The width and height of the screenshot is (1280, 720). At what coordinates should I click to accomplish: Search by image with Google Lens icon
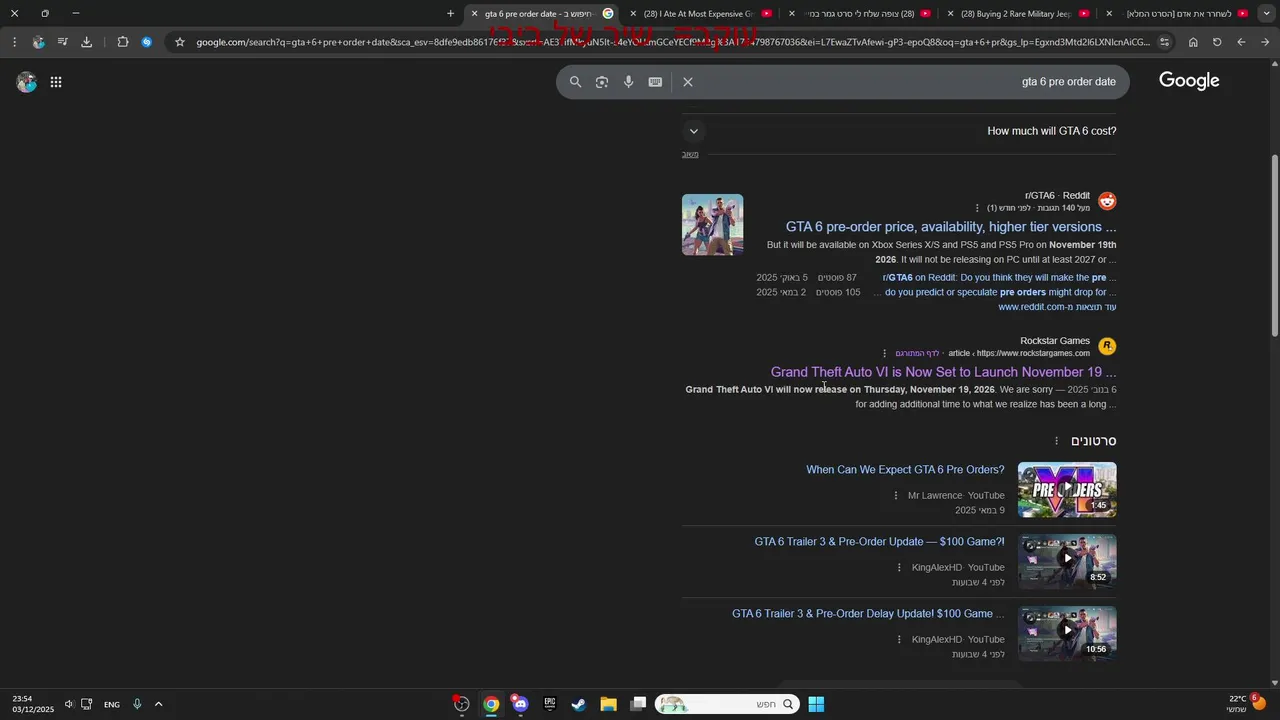click(x=602, y=82)
